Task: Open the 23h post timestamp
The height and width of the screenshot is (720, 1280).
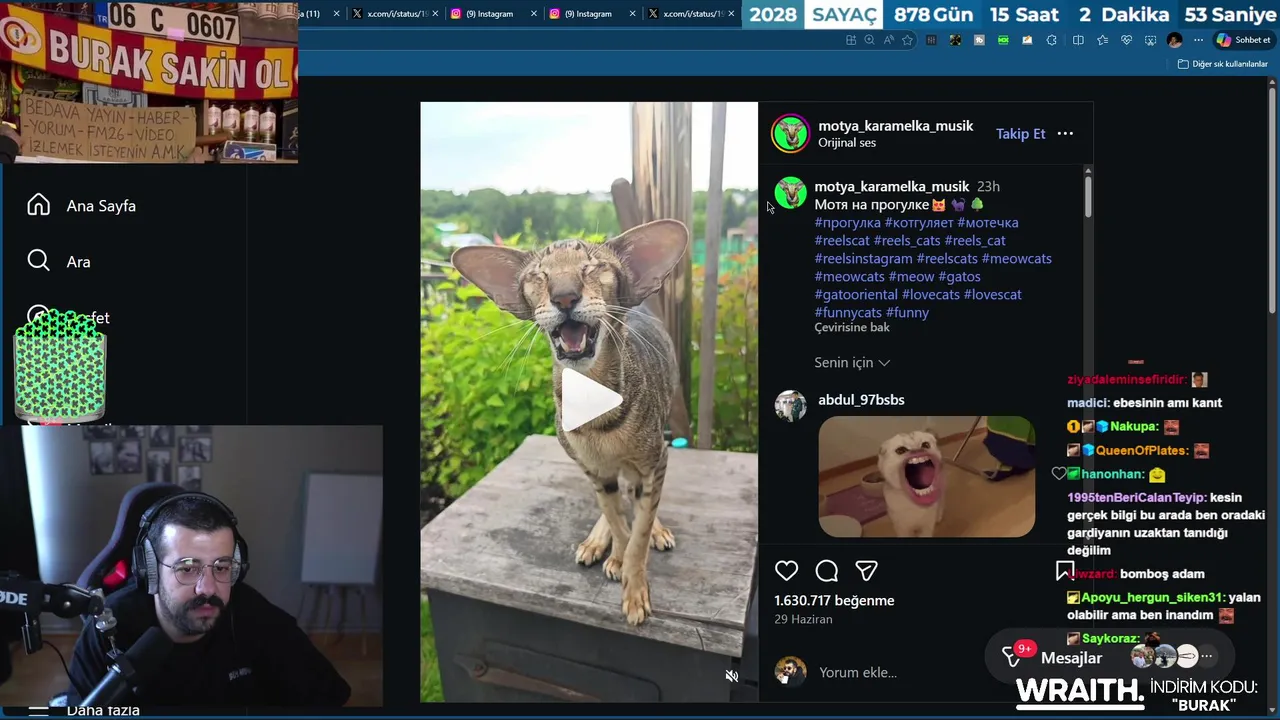Action: (x=988, y=187)
